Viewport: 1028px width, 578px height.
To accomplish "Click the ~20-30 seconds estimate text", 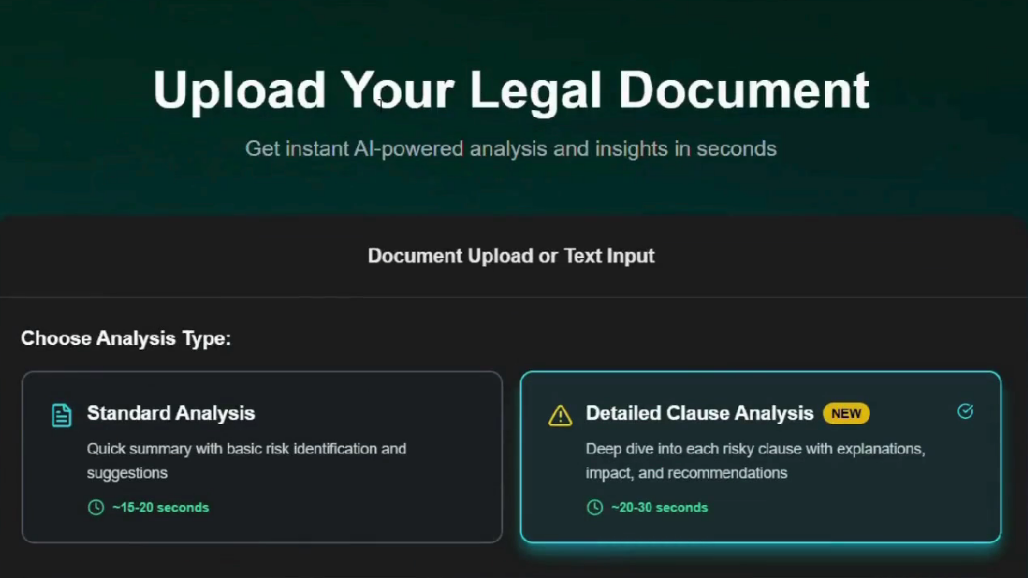I will point(660,507).
